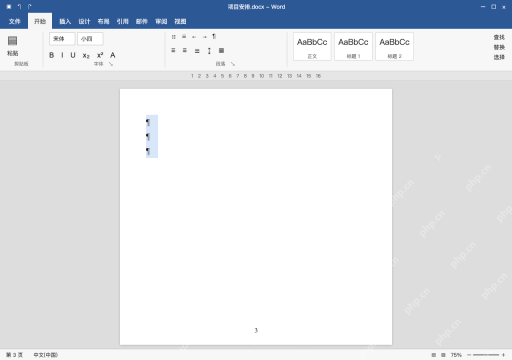Image resolution: width=512 pixels, height=360 pixels.
Task: Switch to the 布局 (Layout) tab
Action: pyautogui.click(x=103, y=22)
